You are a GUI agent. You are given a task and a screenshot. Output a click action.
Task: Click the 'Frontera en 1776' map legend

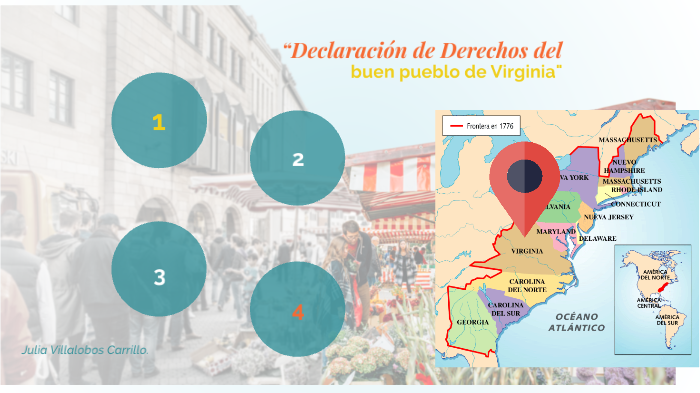pos(481,126)
